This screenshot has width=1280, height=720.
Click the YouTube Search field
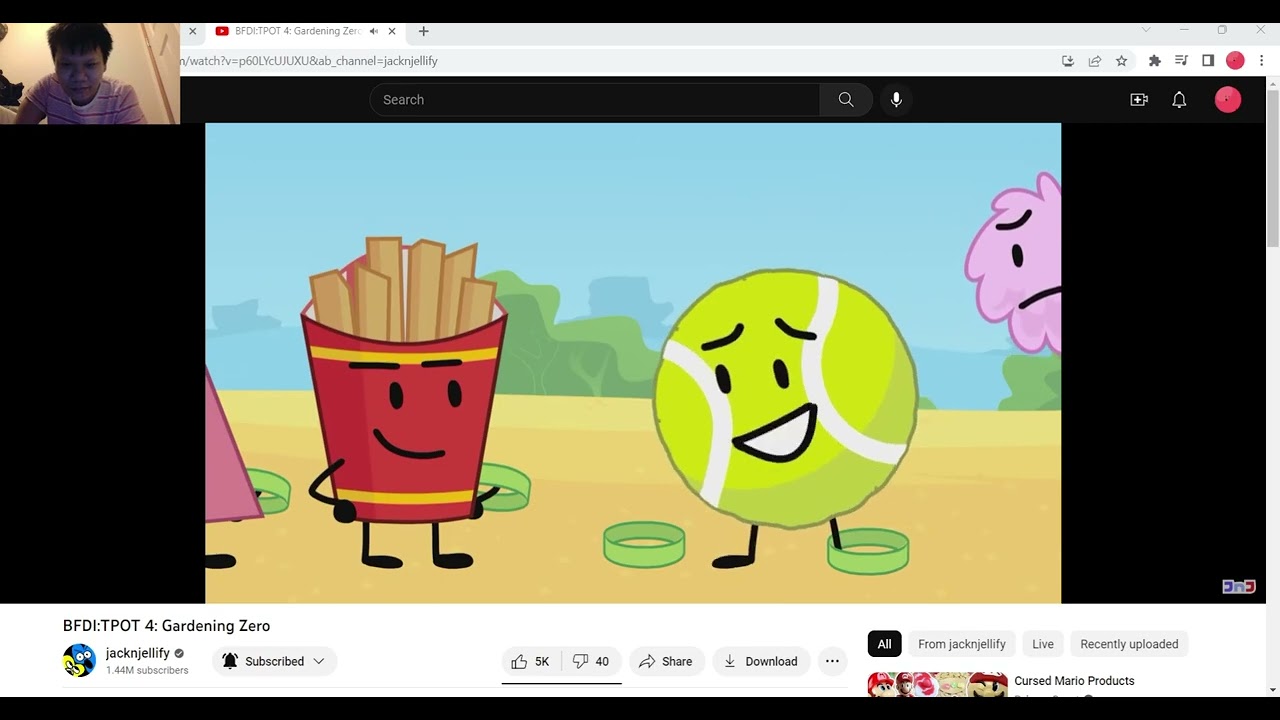tap(595, 100)
